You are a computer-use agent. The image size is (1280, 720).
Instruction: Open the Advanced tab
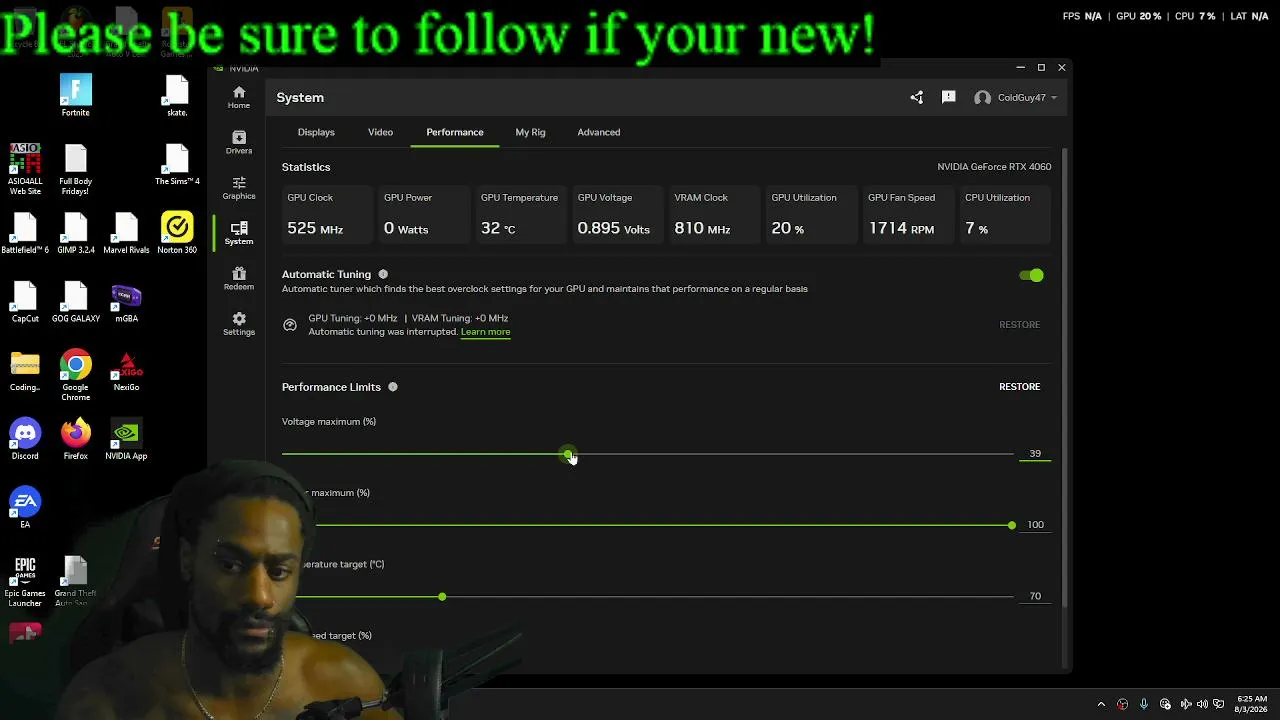pyautogui.click(x=599, y=132)
